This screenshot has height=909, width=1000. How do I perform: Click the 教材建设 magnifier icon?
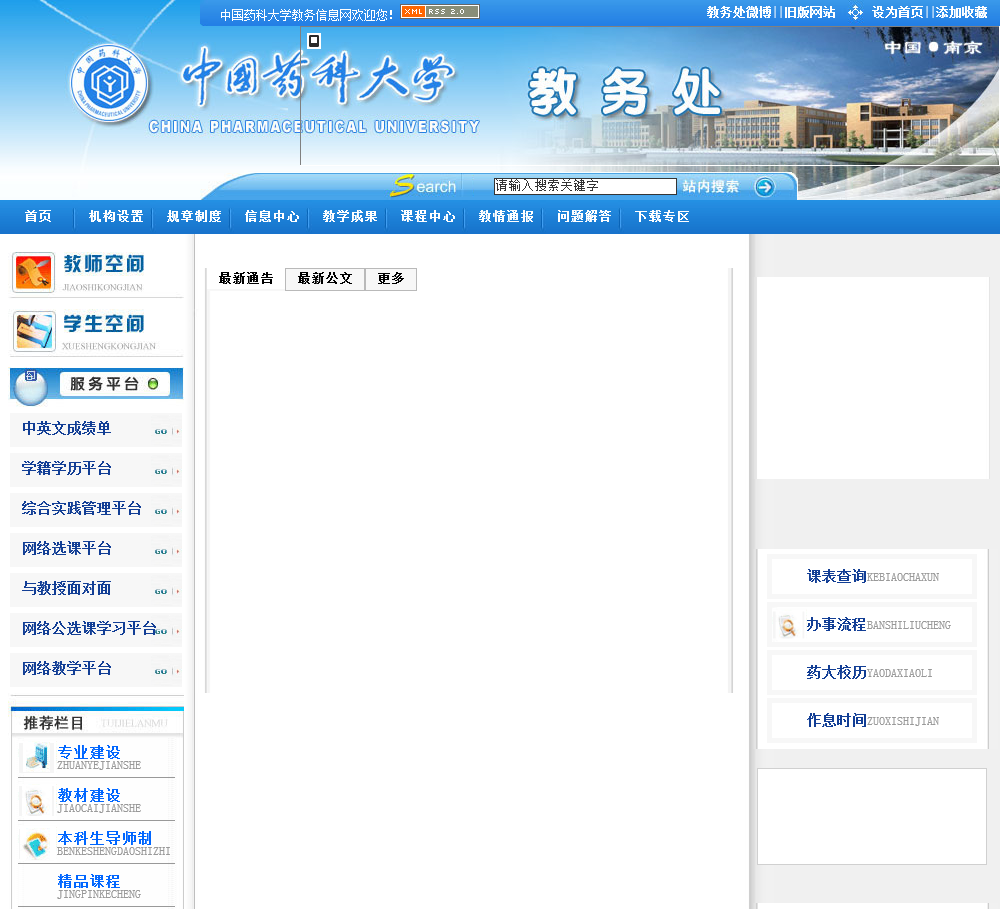pyautogui.click(x=36, y=801)
